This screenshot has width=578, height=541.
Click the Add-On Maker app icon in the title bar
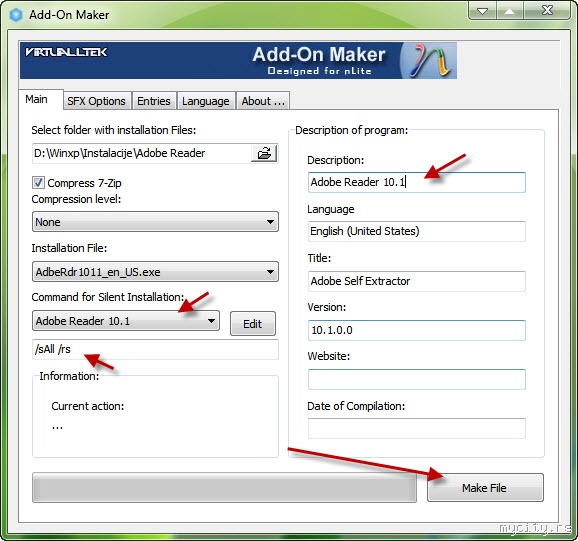16,15
